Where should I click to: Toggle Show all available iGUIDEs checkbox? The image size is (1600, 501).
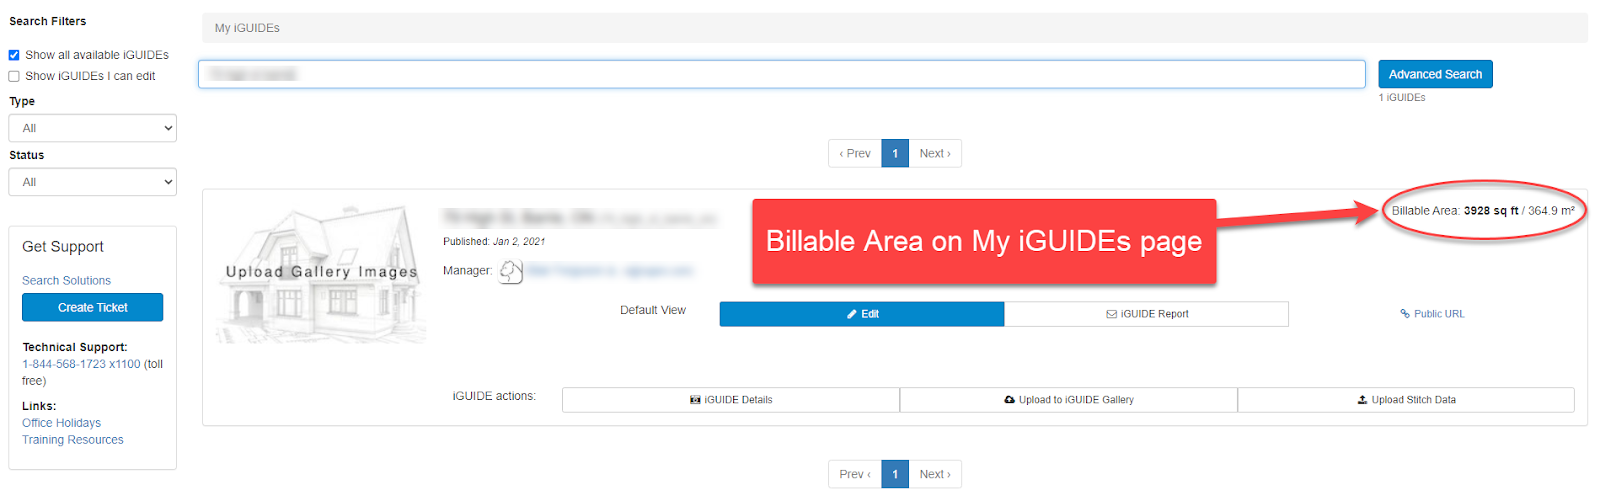[14, 55]
